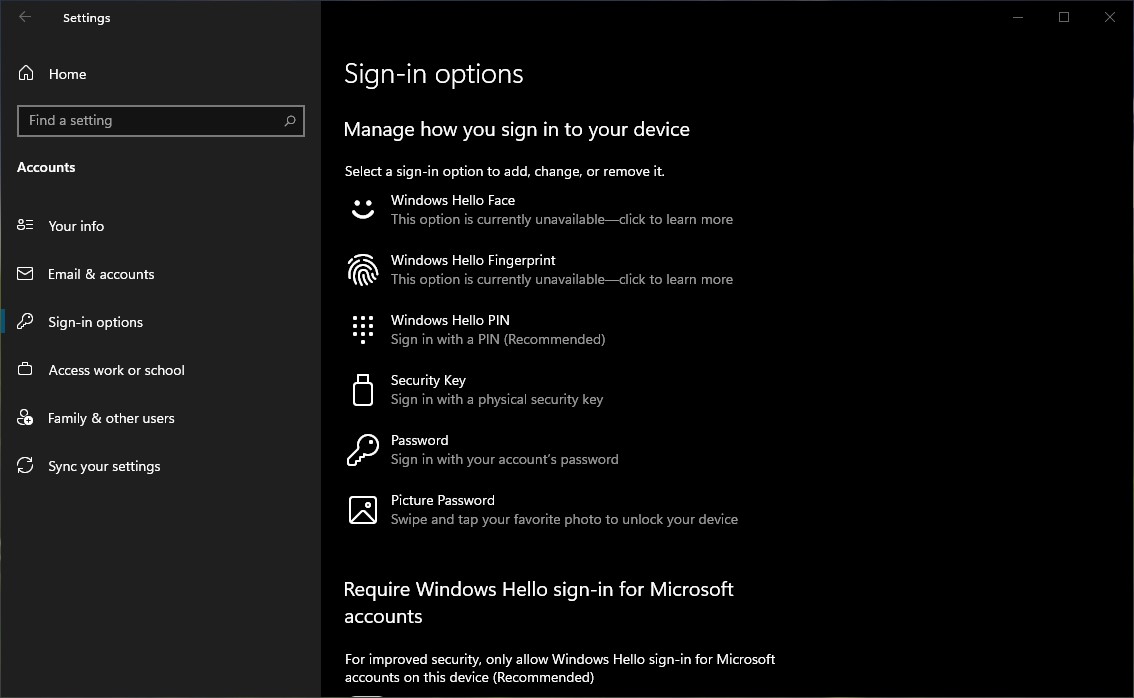Click the Picture Password image icon

pos(362,510)
